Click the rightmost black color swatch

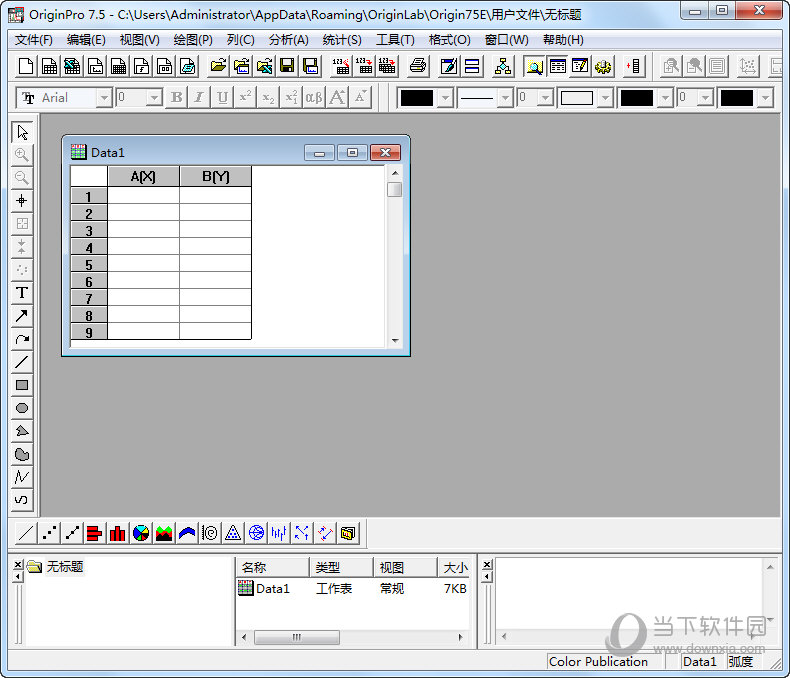pyautogui.click(x=737, y=98)
